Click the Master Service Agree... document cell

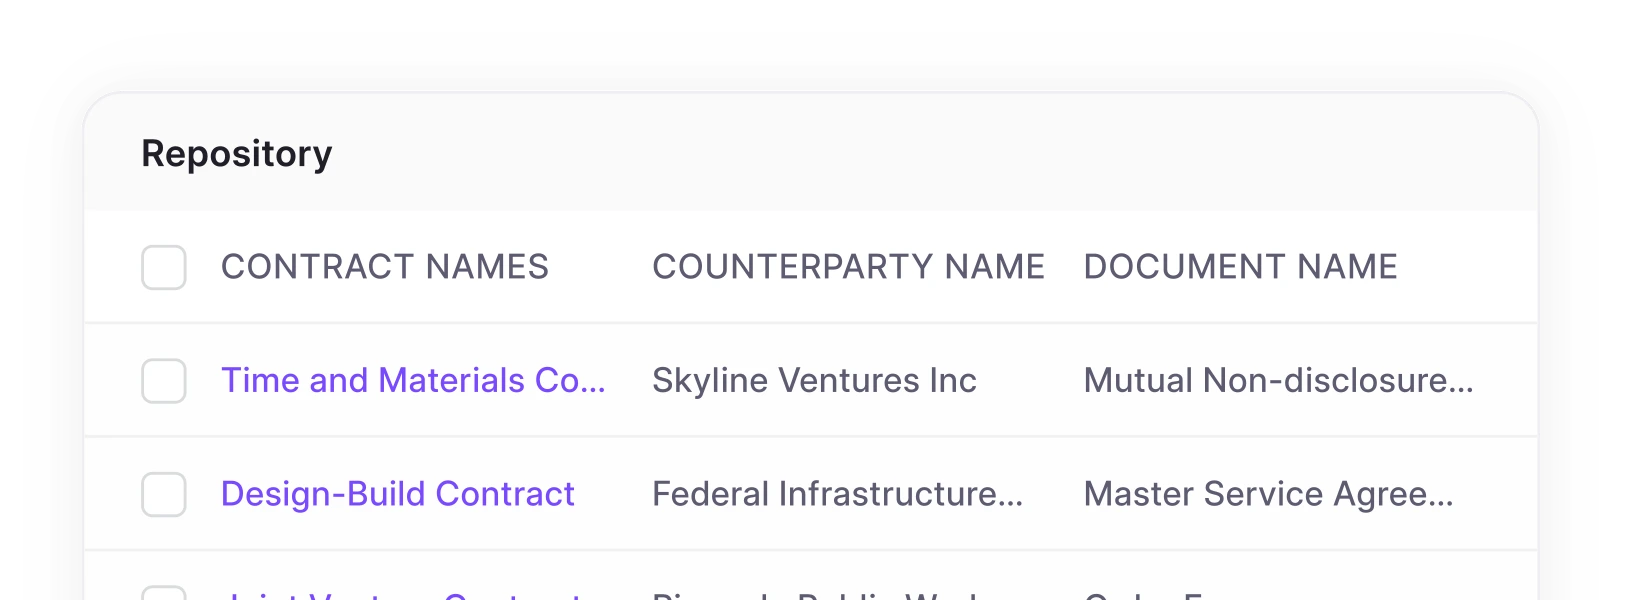[1268, 494]
